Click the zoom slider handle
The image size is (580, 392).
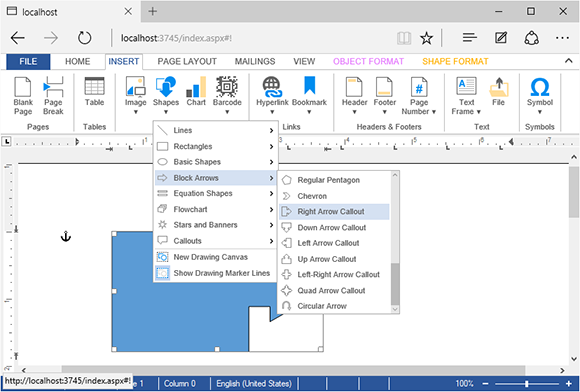coord(526,383)
